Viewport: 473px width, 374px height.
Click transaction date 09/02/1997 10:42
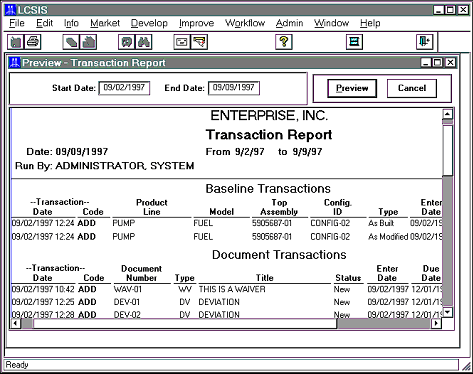coord(43,289)
